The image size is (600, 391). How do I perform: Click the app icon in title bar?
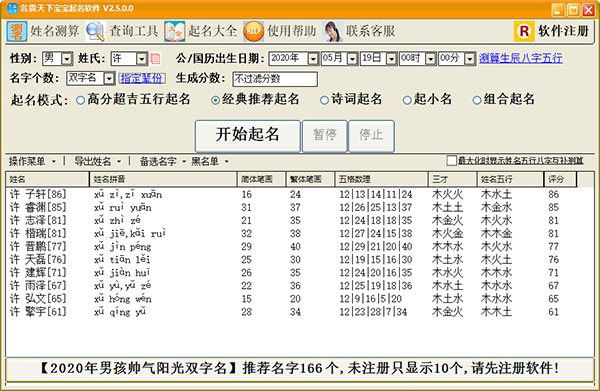click(13, 8)
